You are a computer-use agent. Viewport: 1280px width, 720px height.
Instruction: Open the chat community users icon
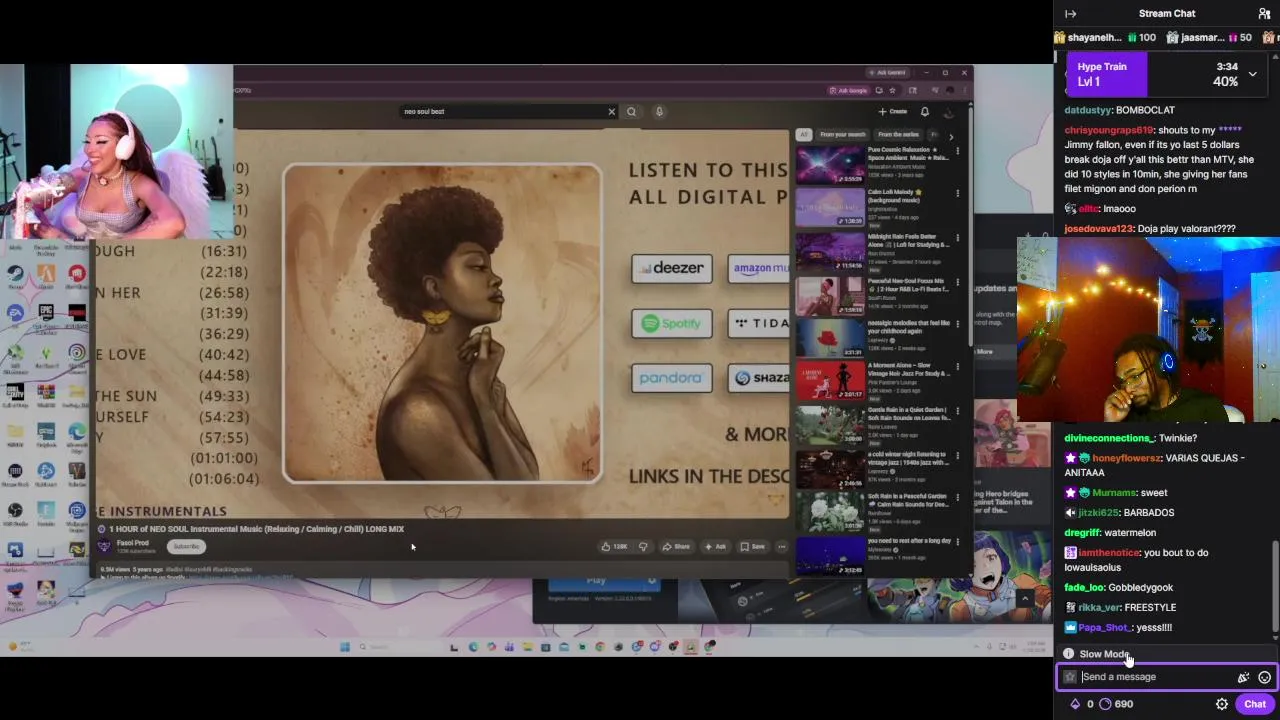pyautogui.click(x=1264, y=14)
